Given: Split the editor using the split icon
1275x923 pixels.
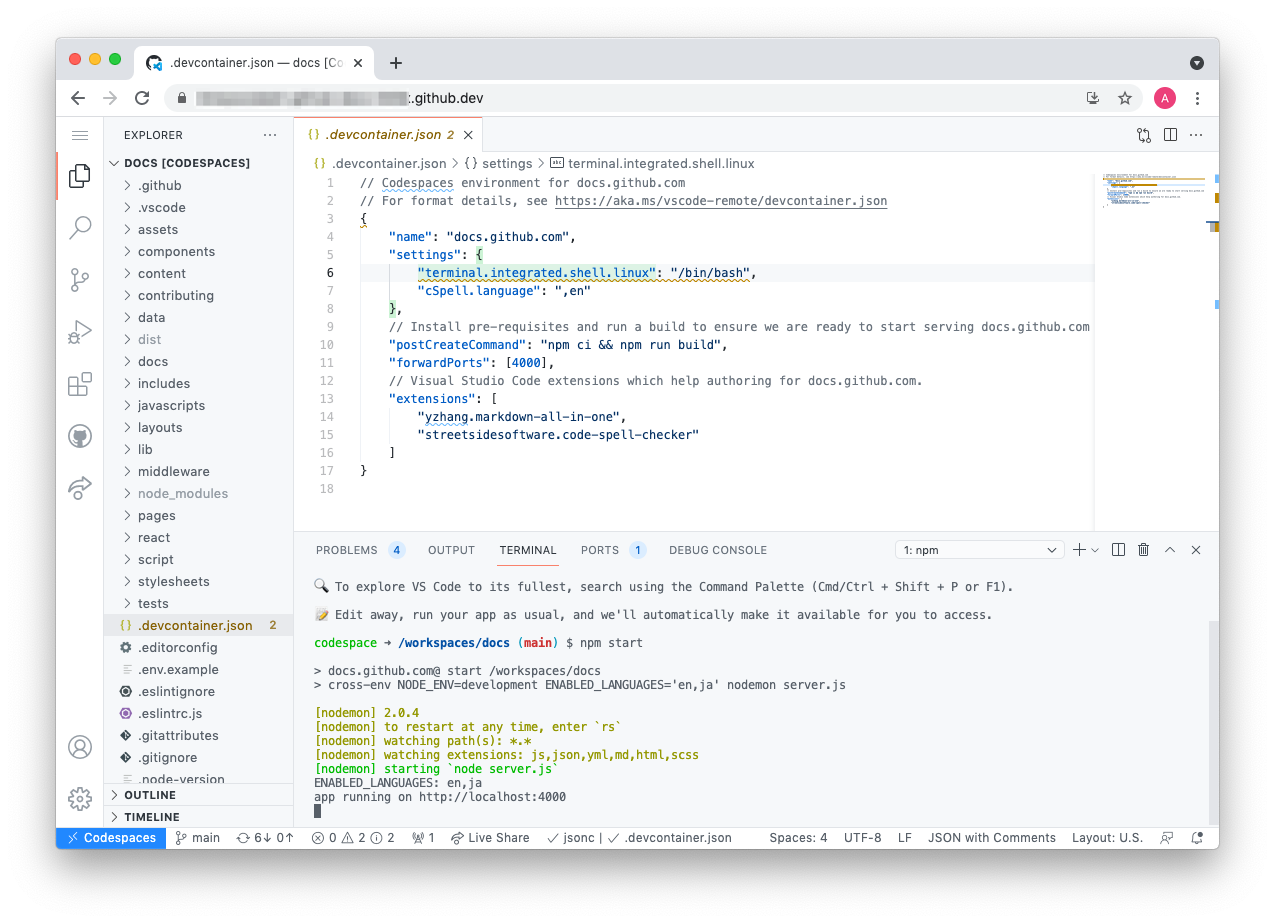Looking at the screenshot, I should click(1170, 134).
